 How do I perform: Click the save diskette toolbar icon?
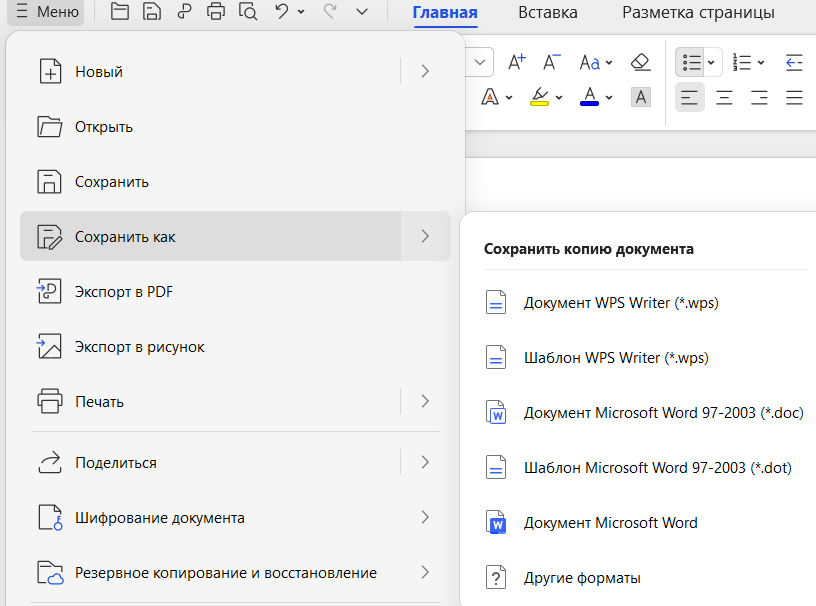tap(151, 11)
